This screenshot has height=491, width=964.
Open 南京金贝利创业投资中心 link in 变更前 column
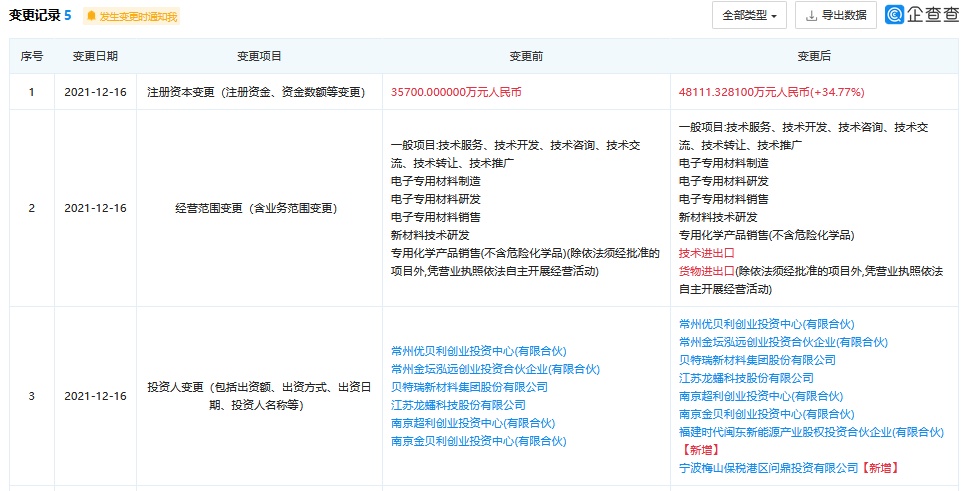click(x=478, y=441)
